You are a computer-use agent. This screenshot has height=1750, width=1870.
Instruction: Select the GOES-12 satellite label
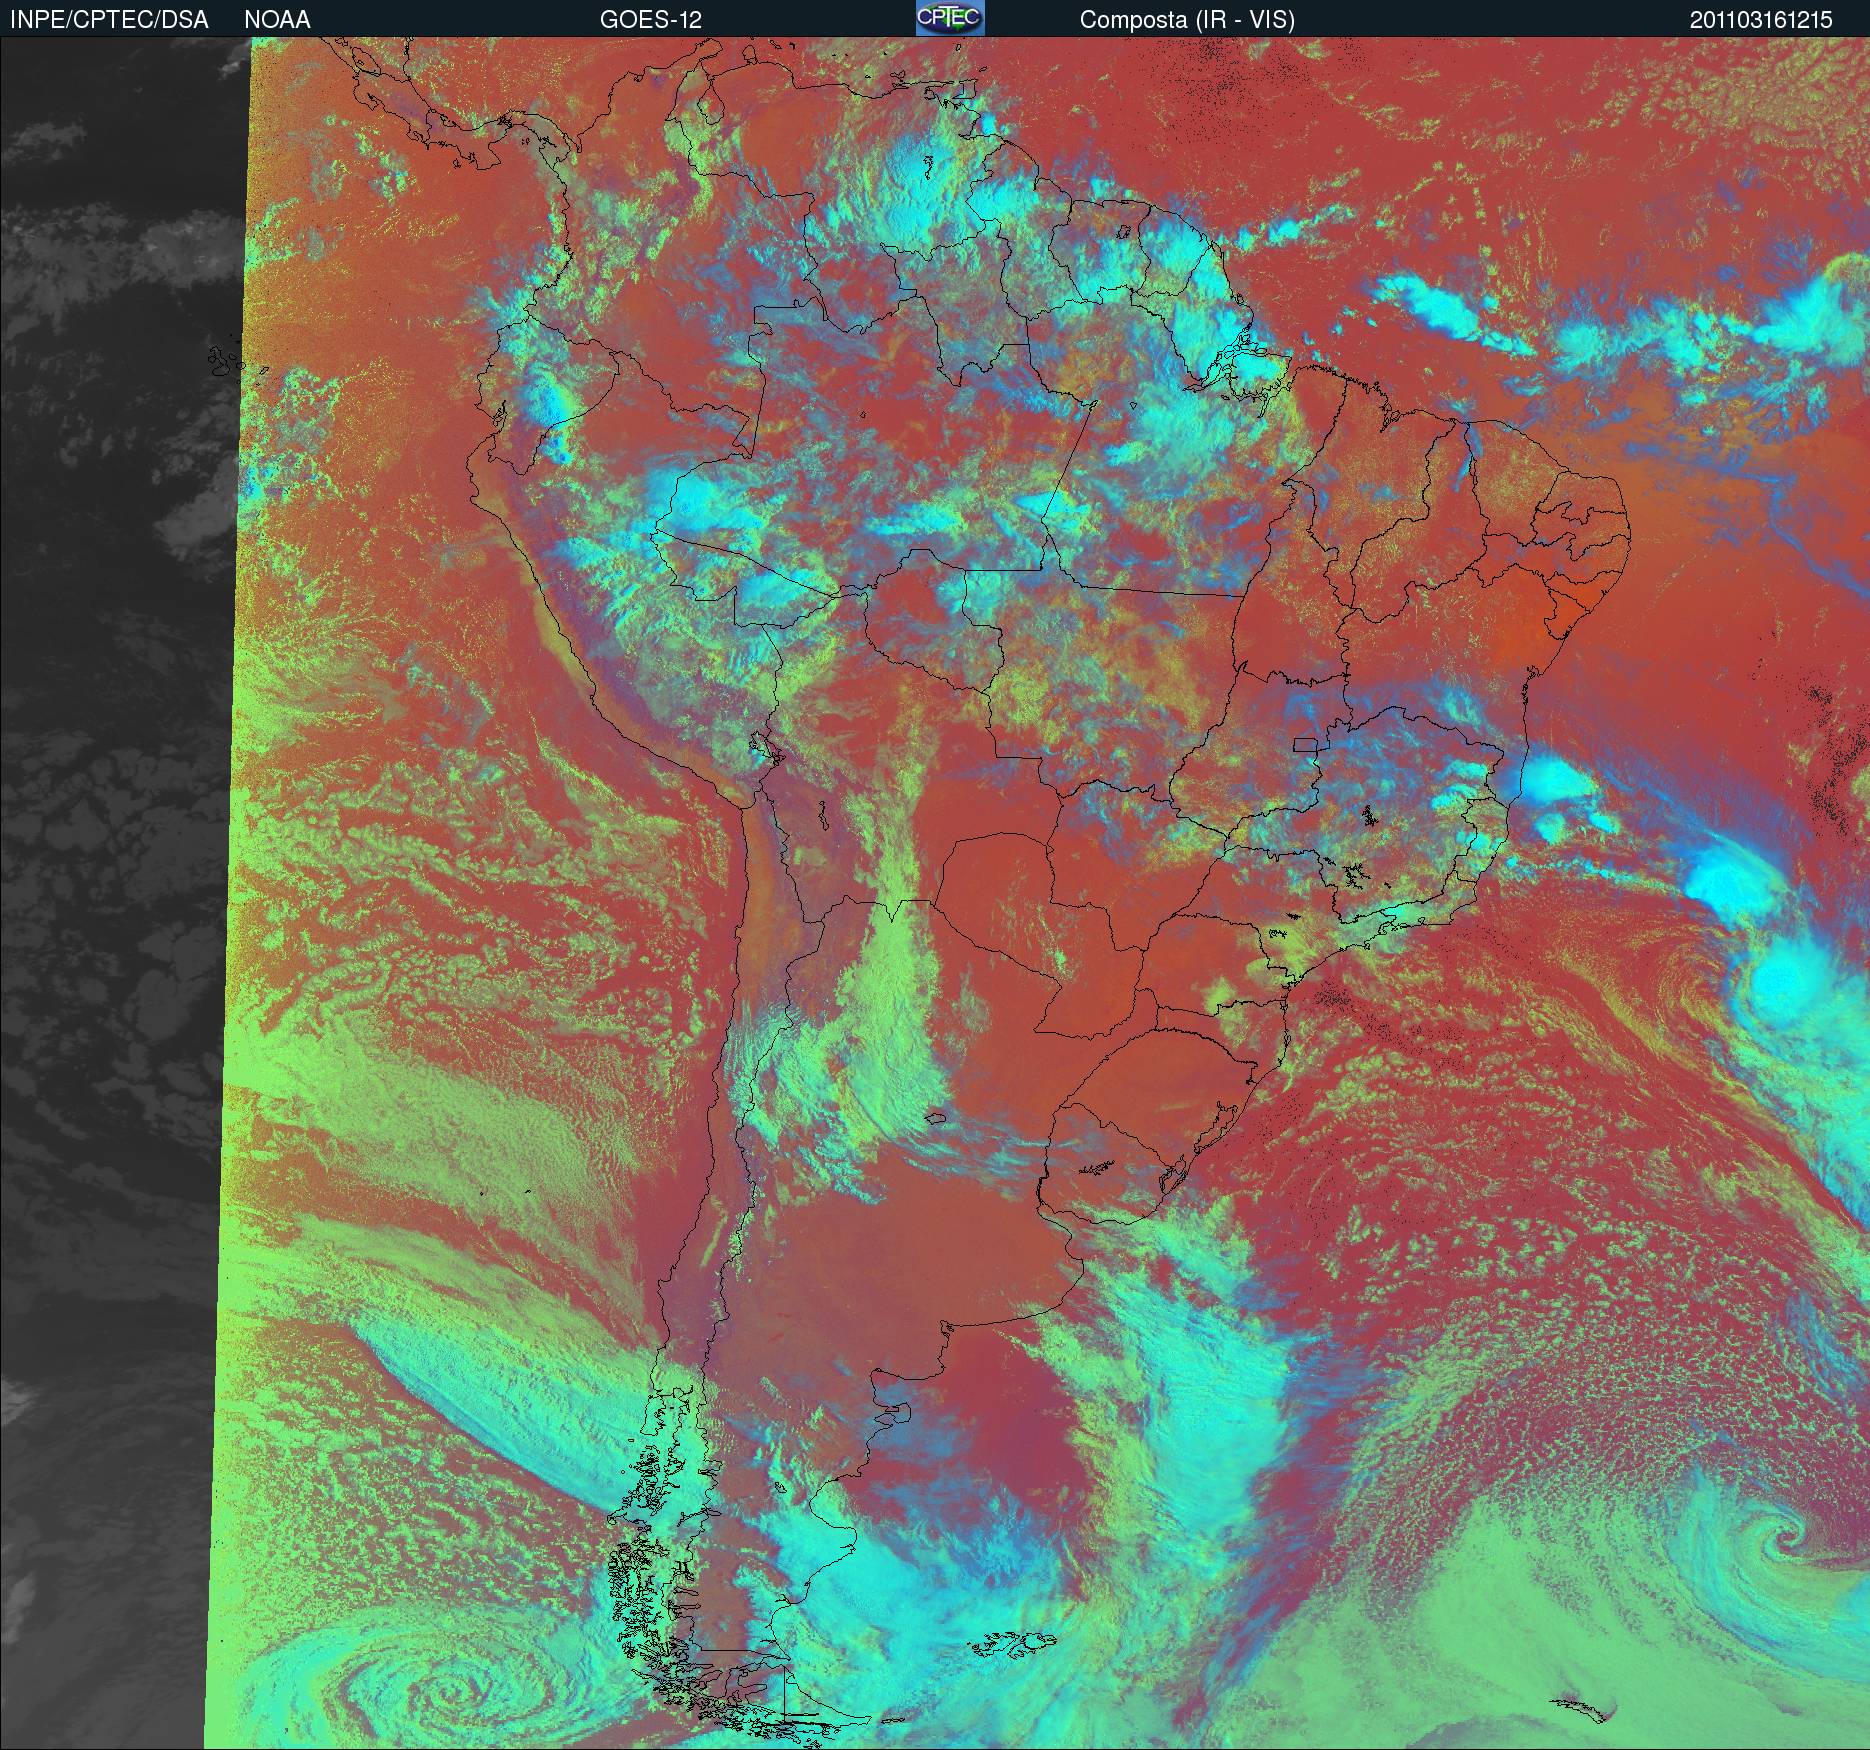(x=651, y=20)
